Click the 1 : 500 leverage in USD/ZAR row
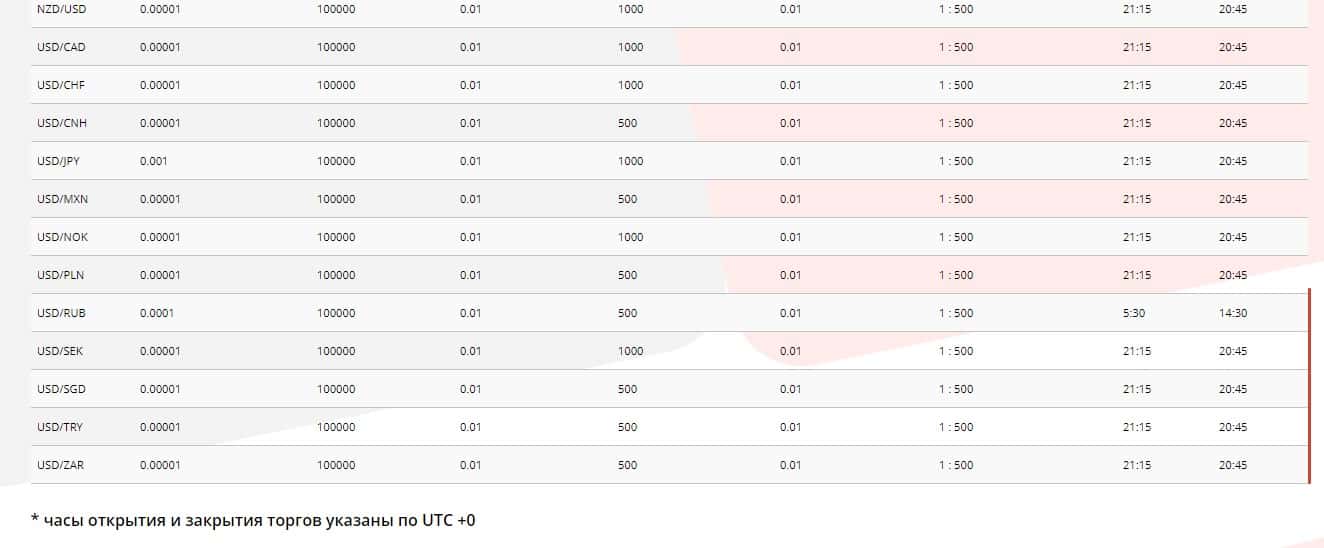1324x548 pixels. click(x=956, y=465)
